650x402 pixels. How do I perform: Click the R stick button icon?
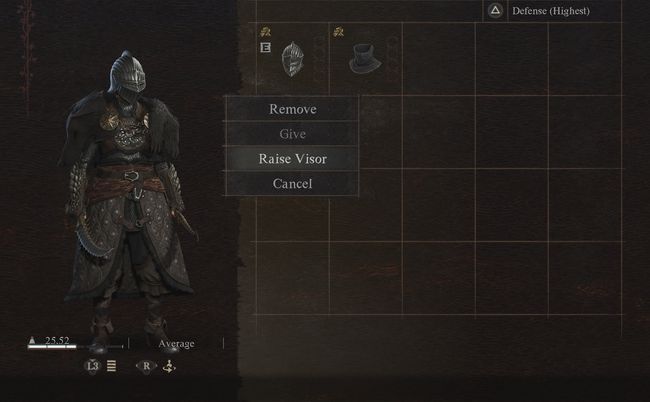146,366
